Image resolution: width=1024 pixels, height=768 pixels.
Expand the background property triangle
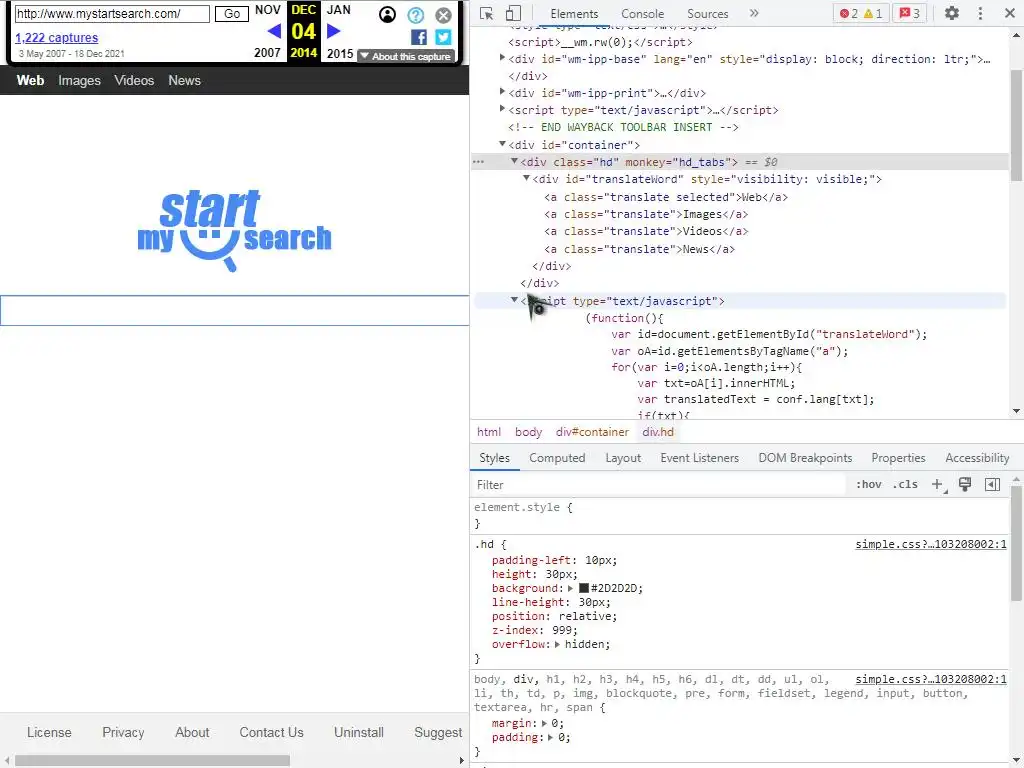[x=570, y=588]
